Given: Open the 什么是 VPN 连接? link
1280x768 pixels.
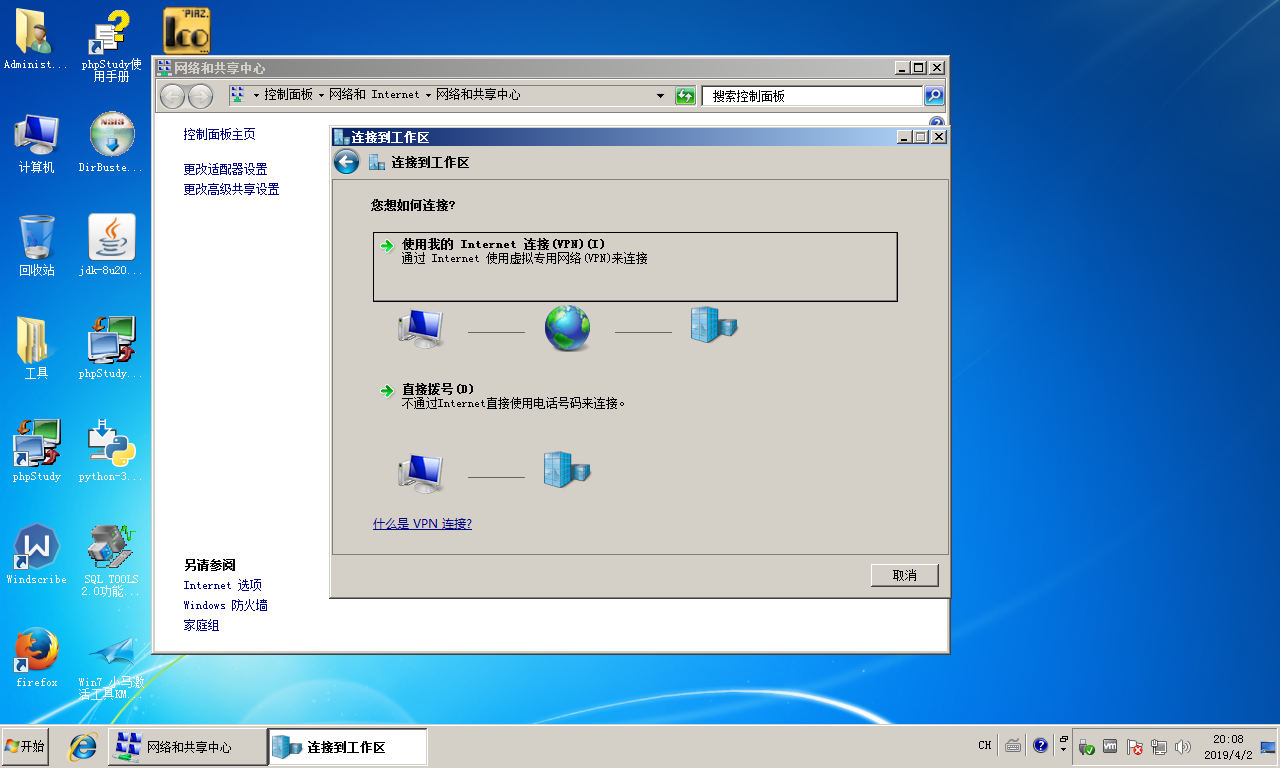Looking at the screenshot, I should pos(422,524).
